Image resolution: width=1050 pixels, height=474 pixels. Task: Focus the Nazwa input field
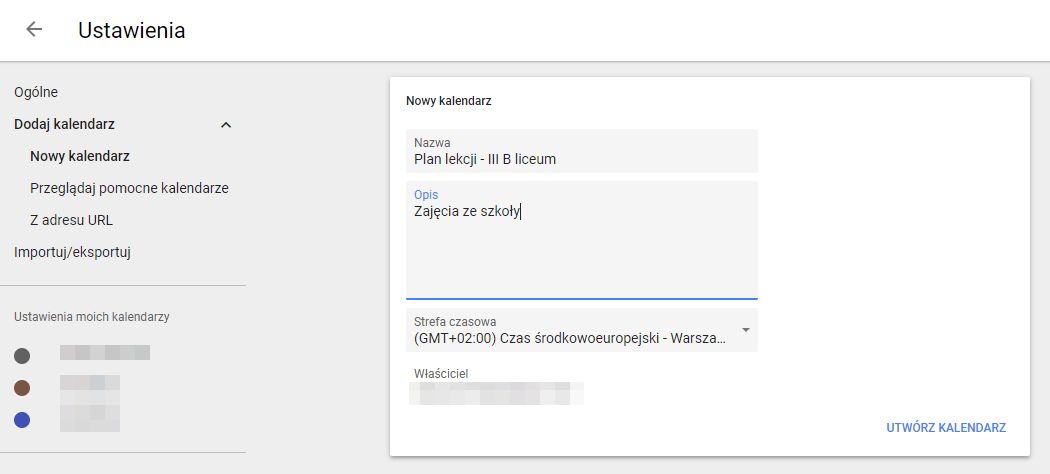pos(582,151)
